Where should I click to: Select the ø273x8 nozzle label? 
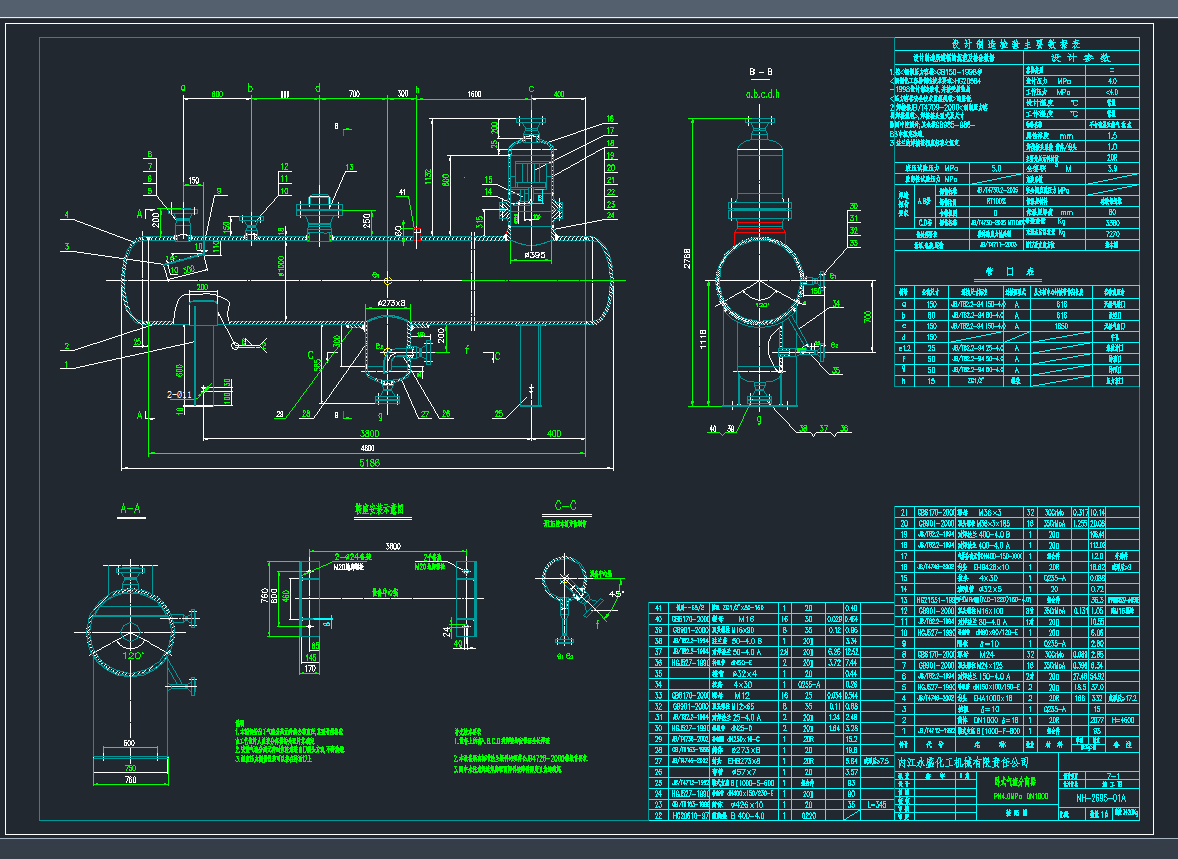pos(385,303)
